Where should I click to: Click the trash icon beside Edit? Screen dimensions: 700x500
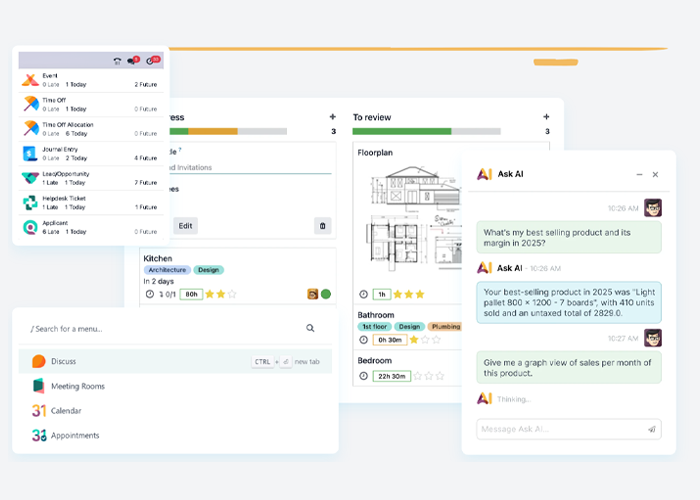[x=322, y=226]
